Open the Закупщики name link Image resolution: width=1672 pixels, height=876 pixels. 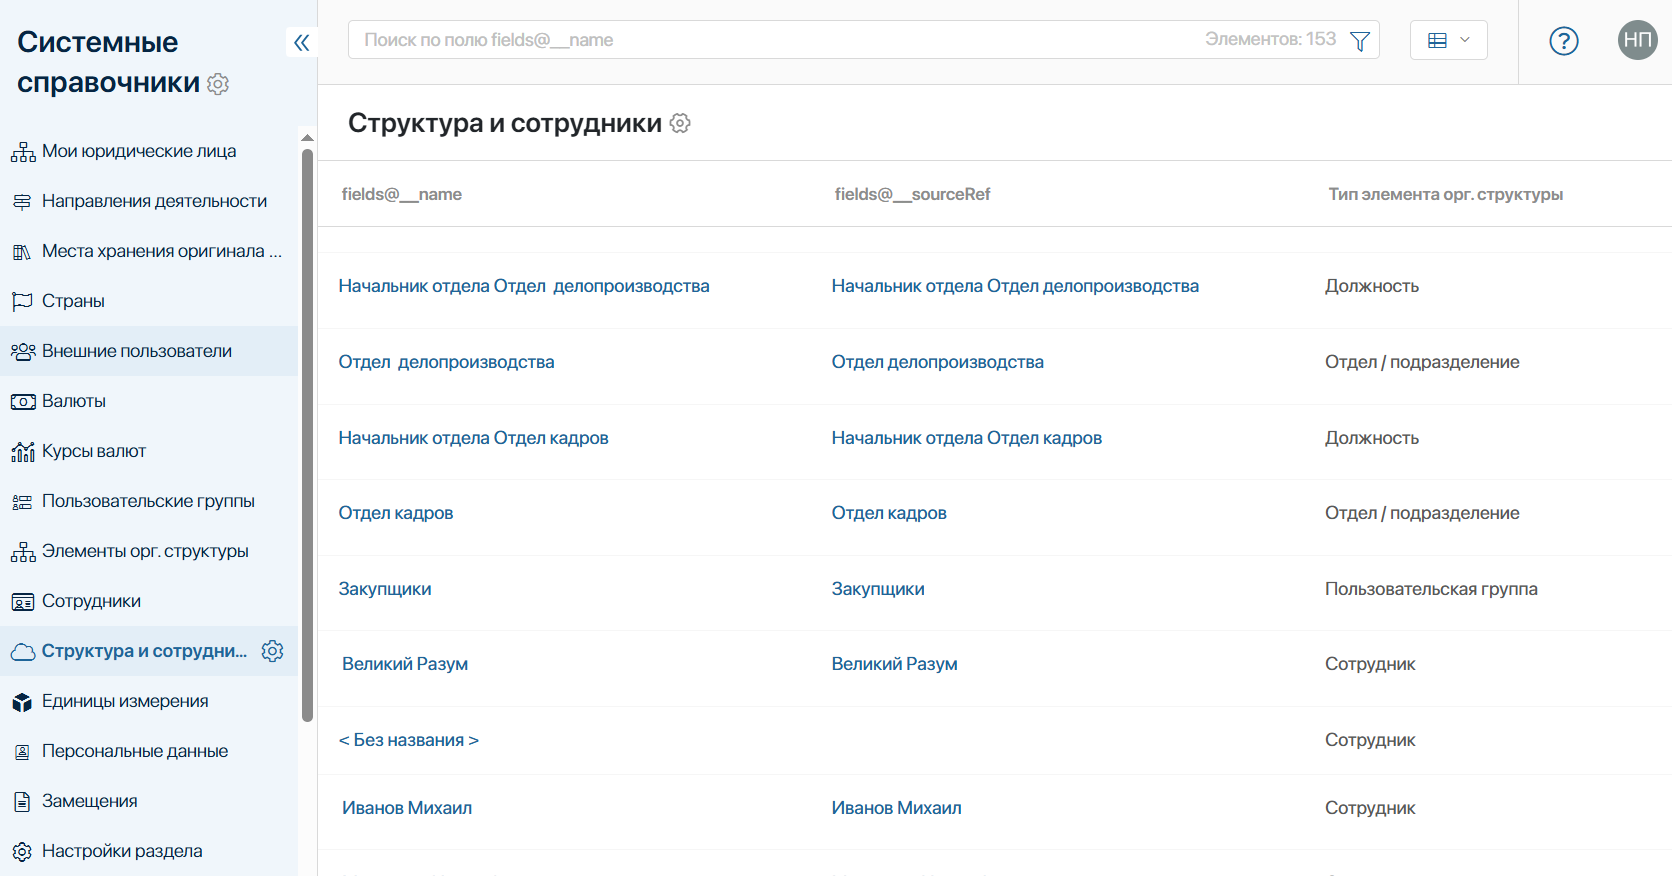point(385,589)
